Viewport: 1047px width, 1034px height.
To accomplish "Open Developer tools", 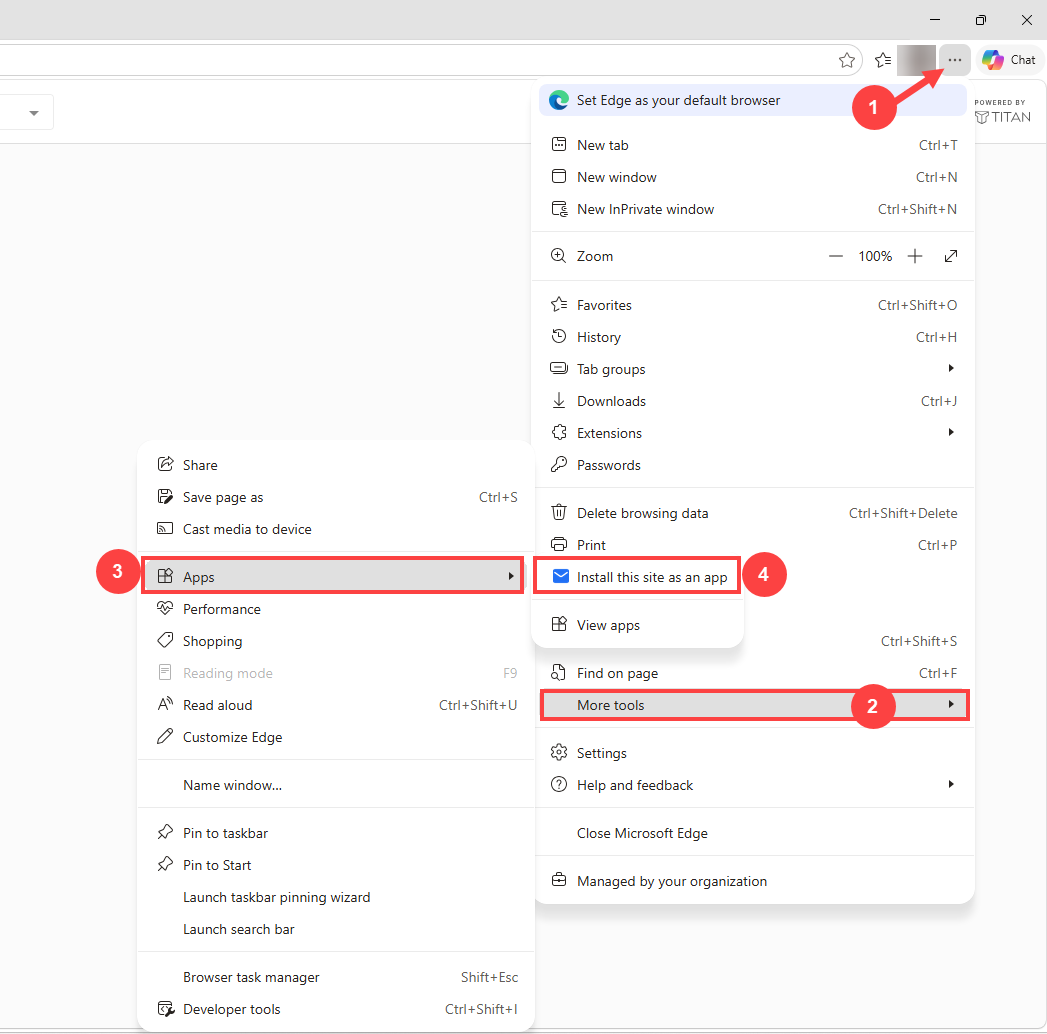I will (336, 1010).
